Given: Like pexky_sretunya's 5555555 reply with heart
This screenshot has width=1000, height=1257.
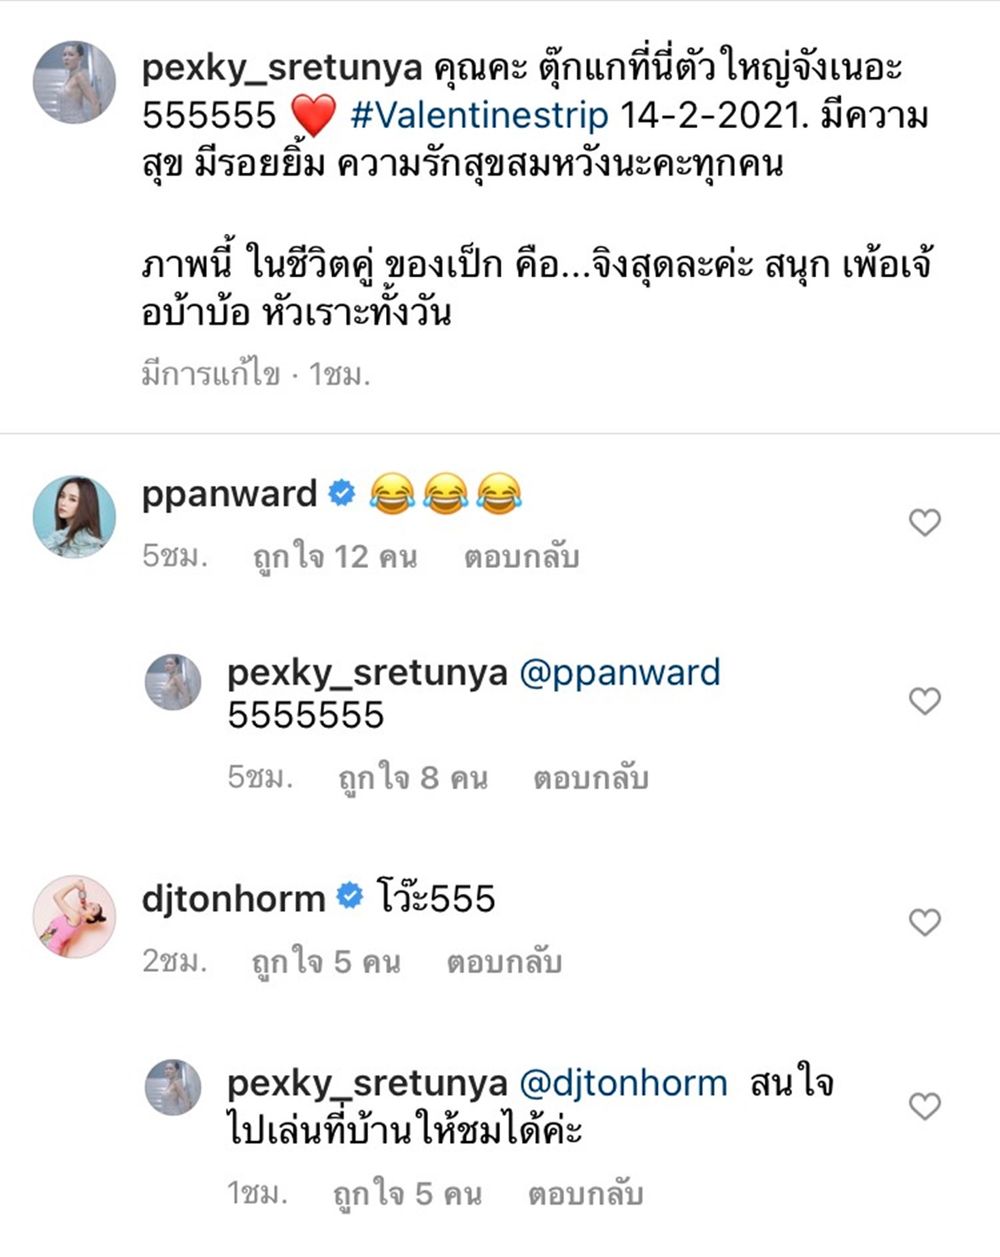Looking at the screenshot, I should (x=925, y=701).
